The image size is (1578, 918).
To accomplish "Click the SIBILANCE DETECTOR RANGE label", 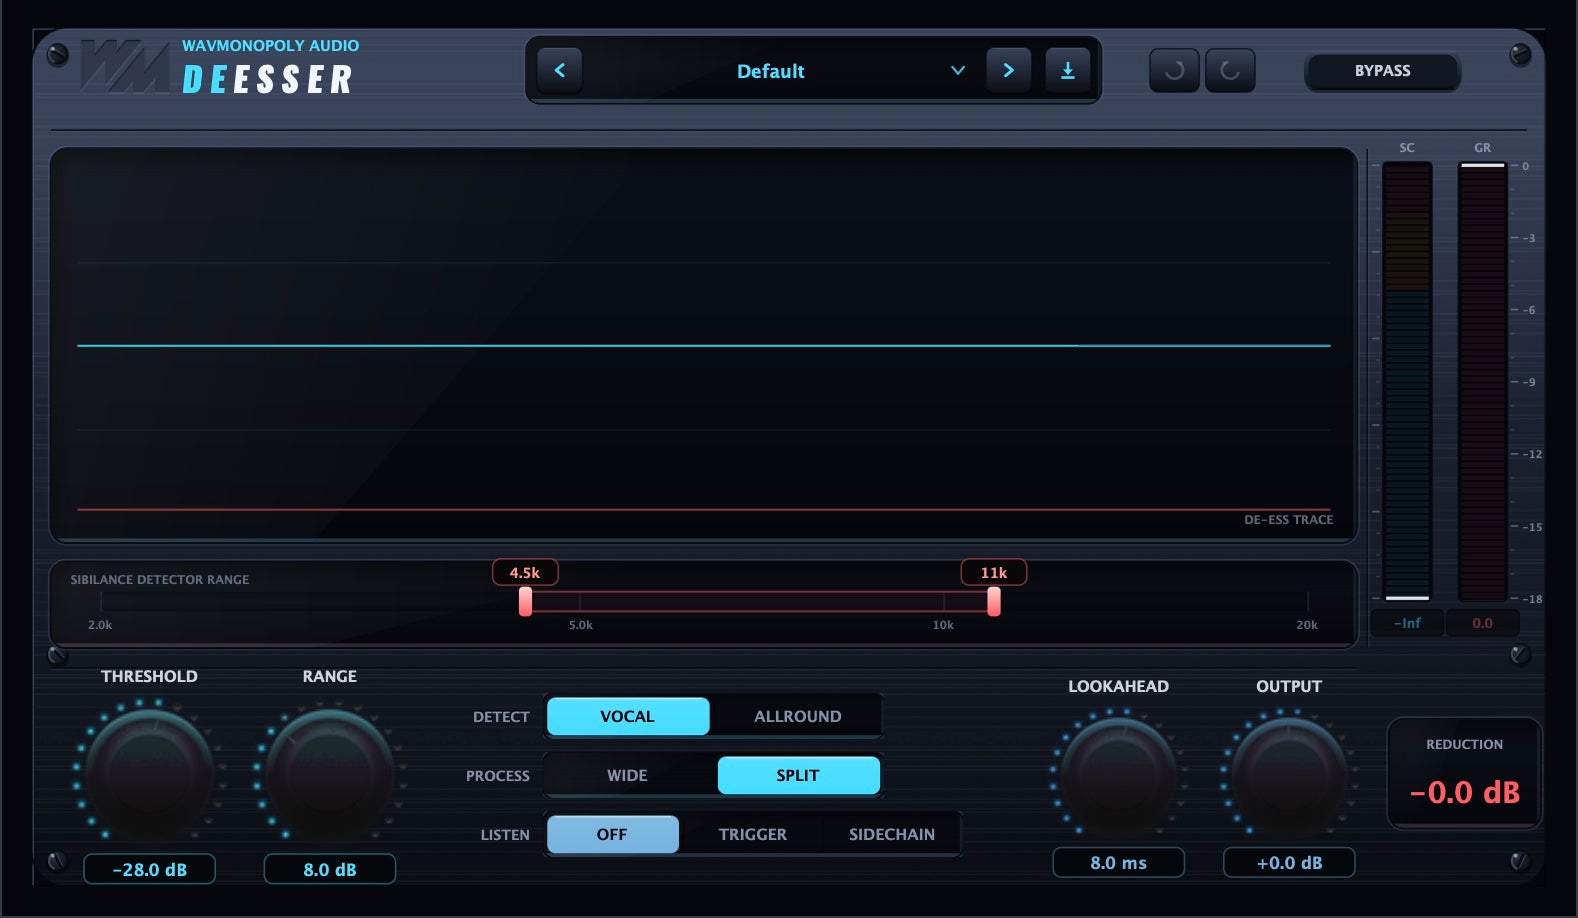I will (x=160, y=580).
